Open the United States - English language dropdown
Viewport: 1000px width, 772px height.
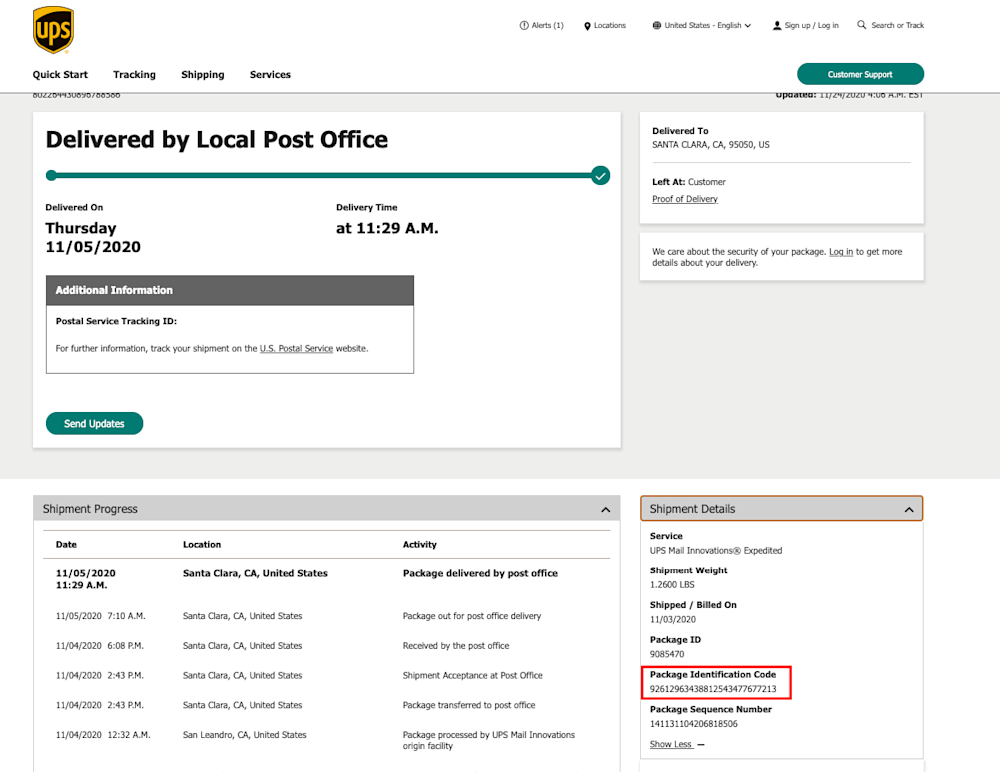click(x=702, y=26)
